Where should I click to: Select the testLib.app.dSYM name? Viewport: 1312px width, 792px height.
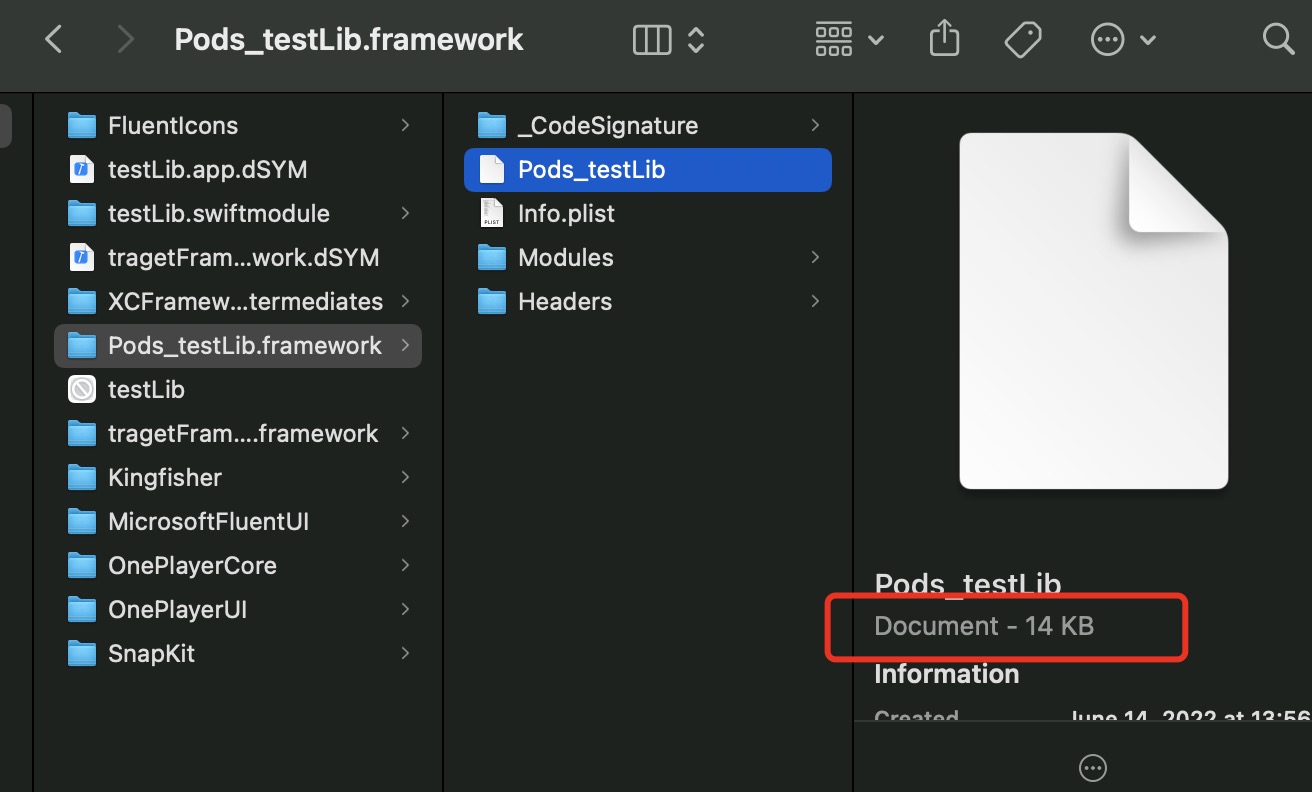[x=207, y=170]
